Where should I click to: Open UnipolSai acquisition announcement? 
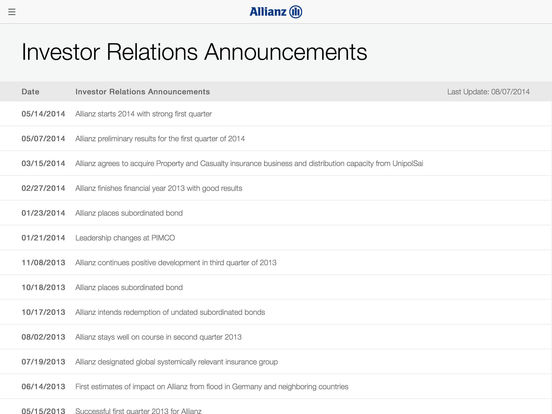click(276, 163)
